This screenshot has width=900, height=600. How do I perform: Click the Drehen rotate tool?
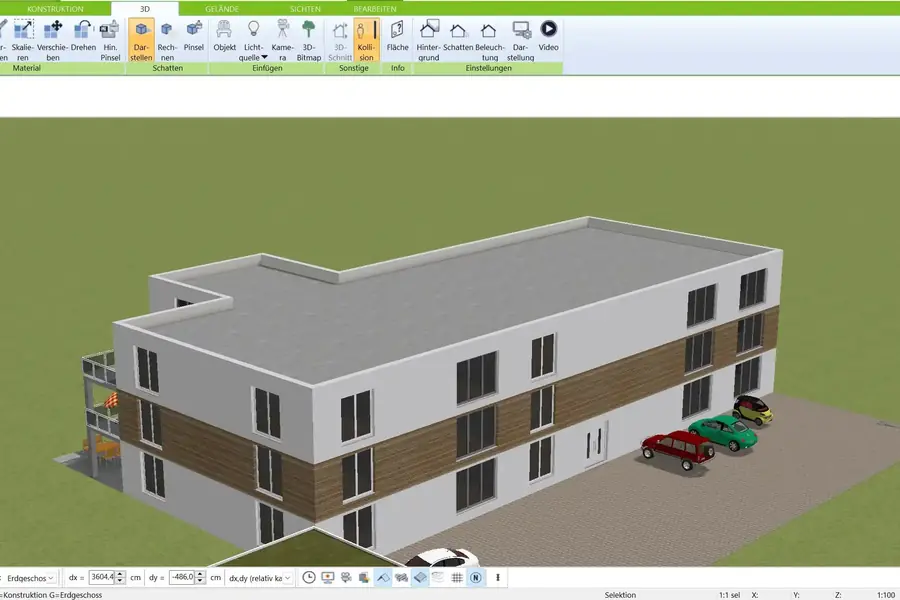point(83,40)
